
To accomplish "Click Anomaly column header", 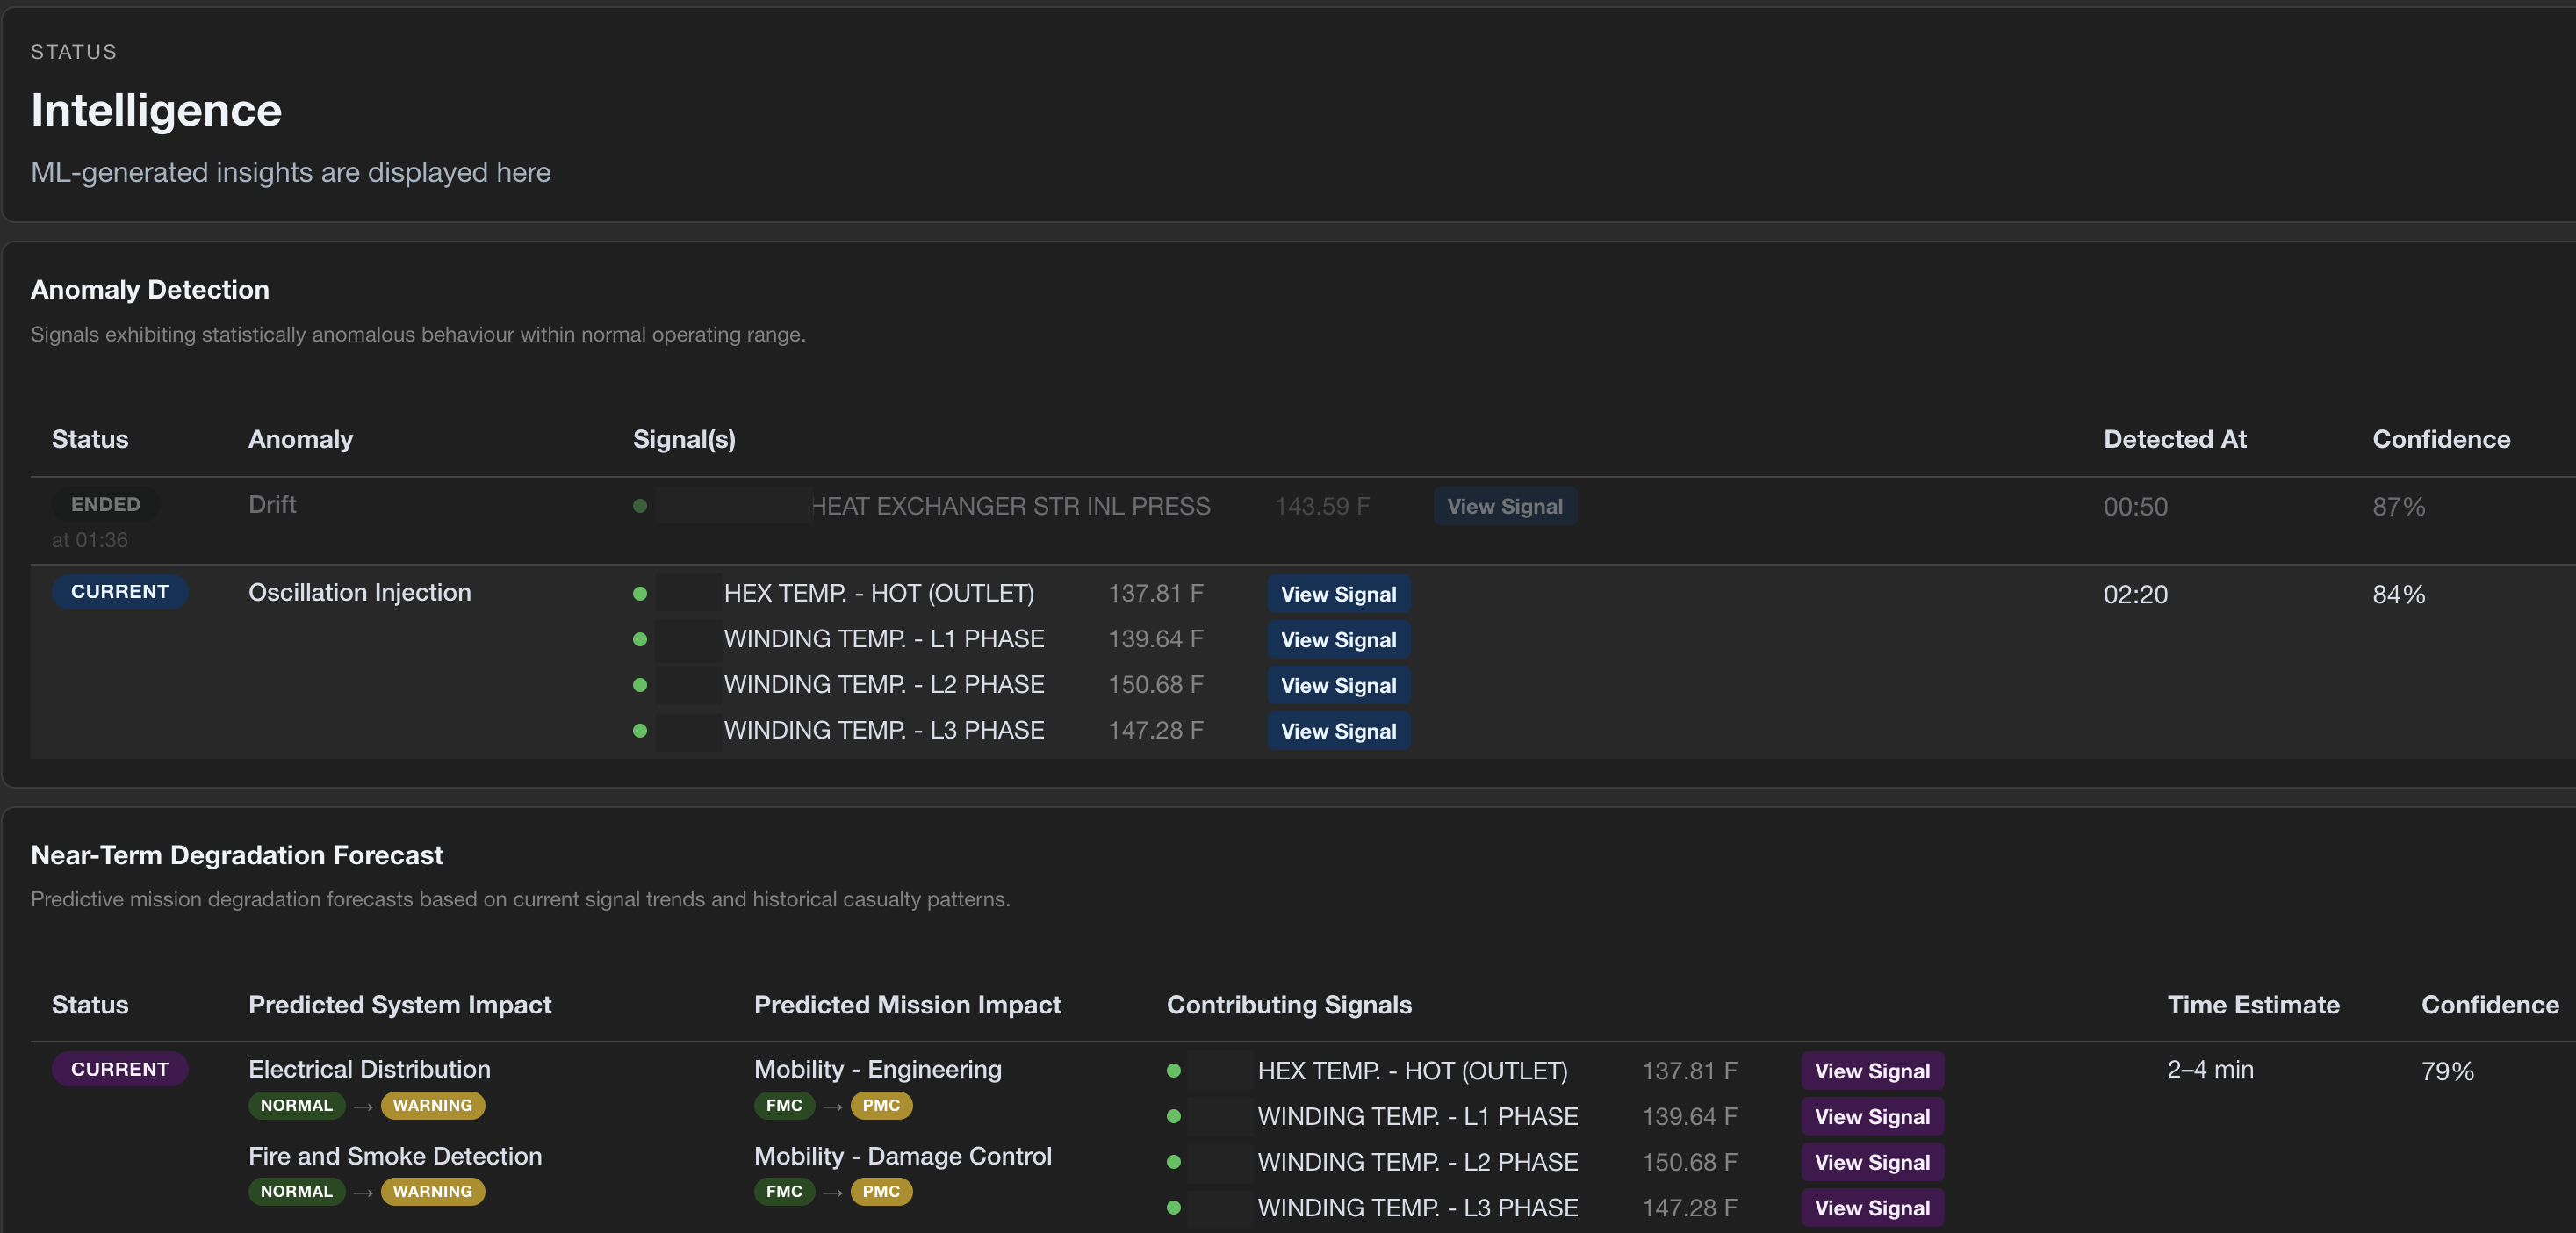I will point(300,439).
